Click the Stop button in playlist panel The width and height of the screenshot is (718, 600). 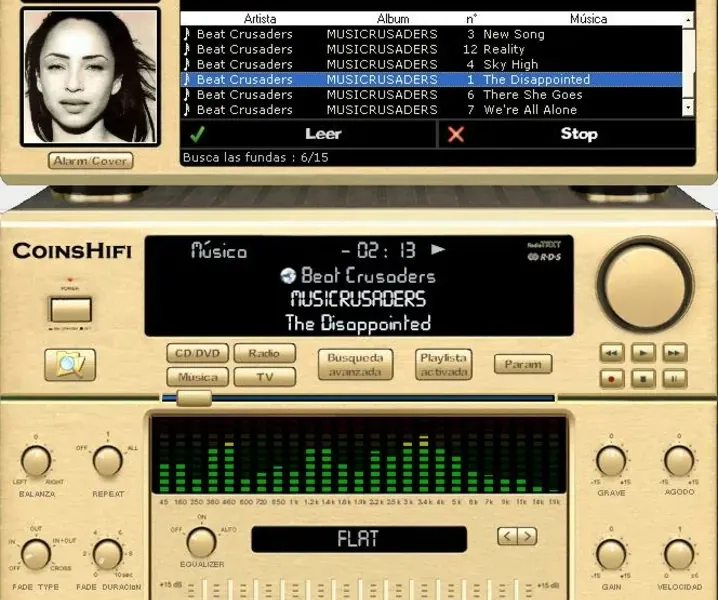coord(567,134)
